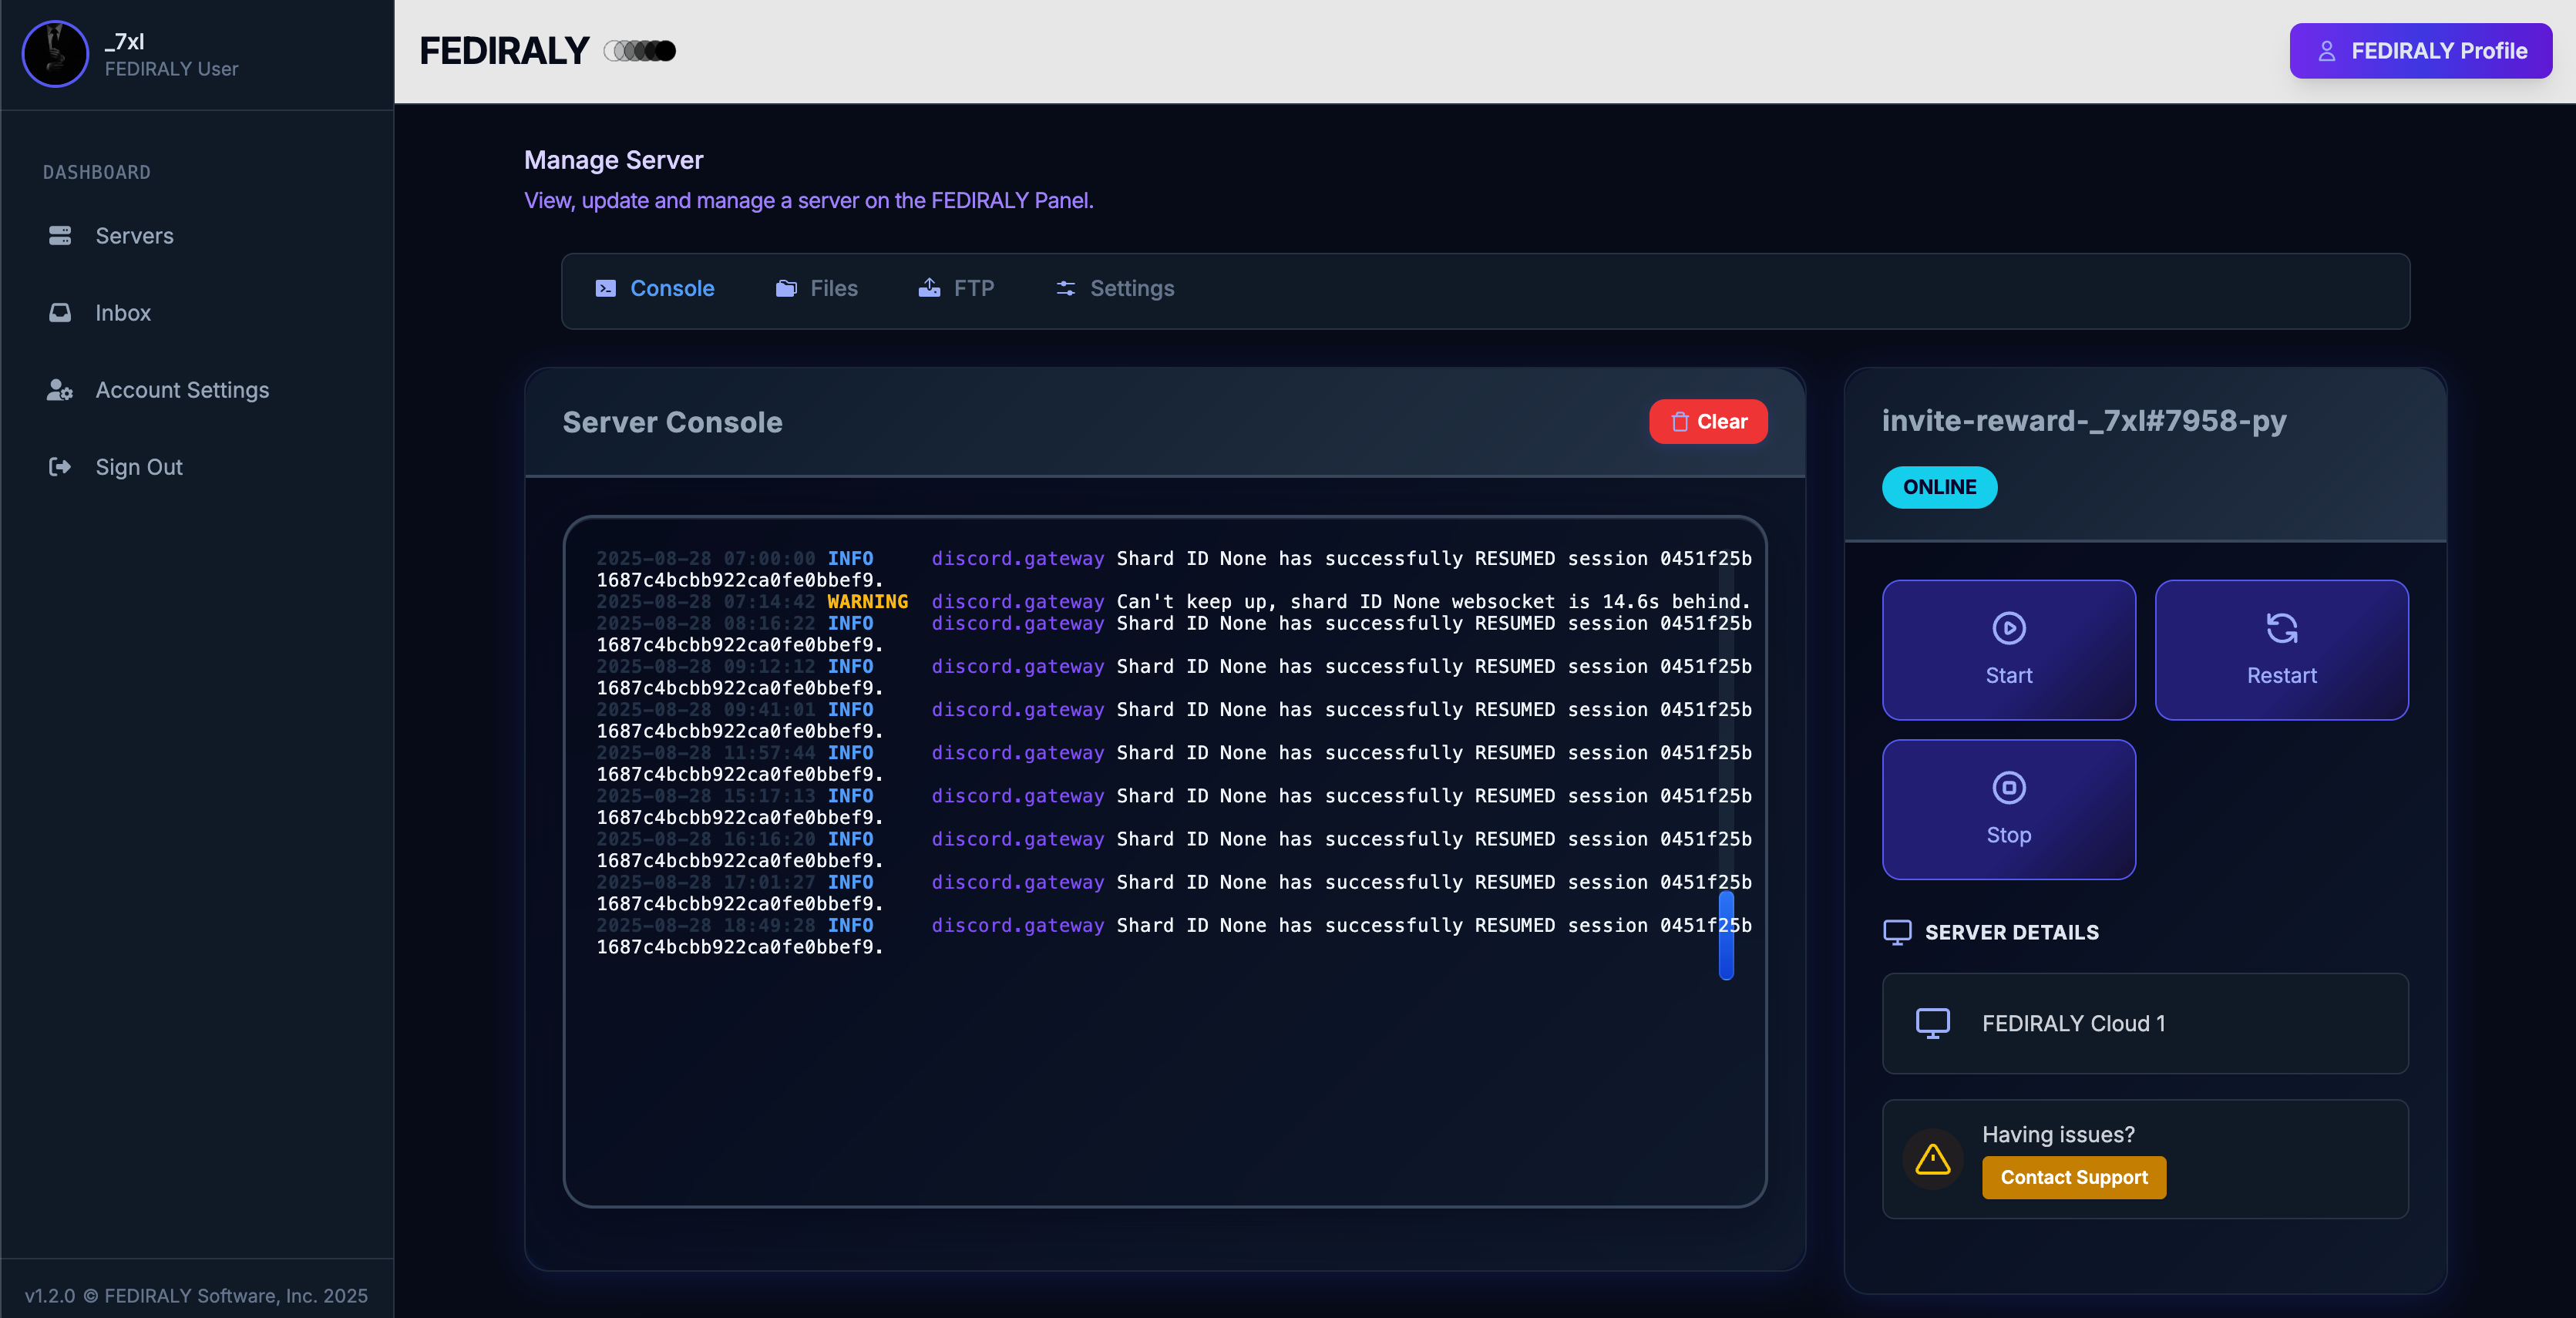Image resolution: width=2576 pixels, height=1318 pixels.
Task: Stop the server
Action: click(x=2009, y=810)
